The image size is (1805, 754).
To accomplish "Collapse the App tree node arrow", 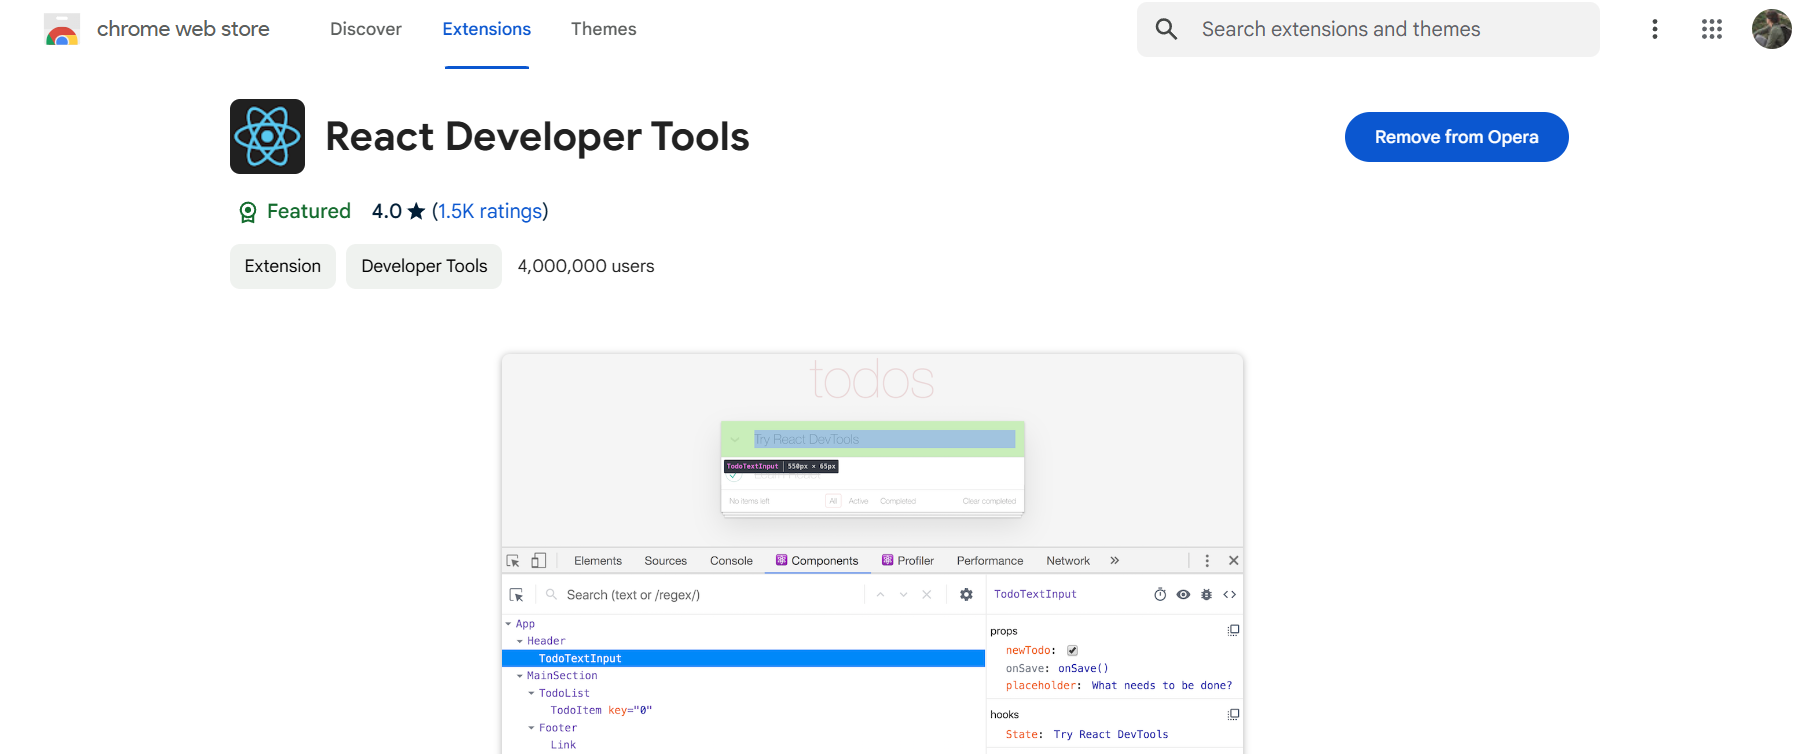I will (508, 624).
